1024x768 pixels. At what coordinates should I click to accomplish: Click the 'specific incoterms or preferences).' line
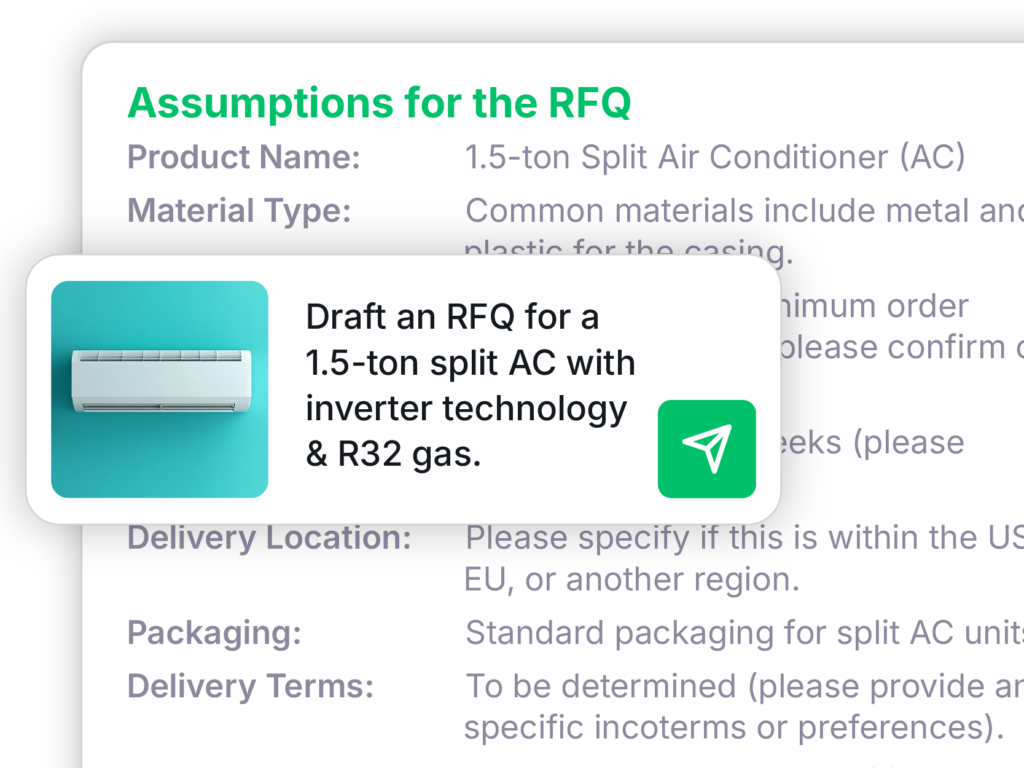point(734,728)
